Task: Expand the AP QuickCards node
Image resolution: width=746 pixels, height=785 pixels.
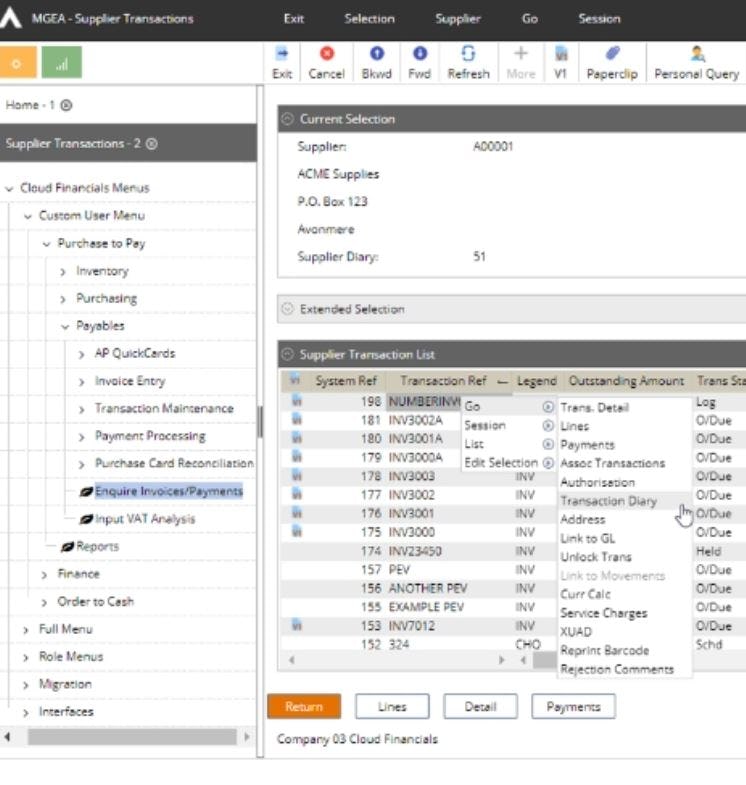Action: (x=82, y=354)
